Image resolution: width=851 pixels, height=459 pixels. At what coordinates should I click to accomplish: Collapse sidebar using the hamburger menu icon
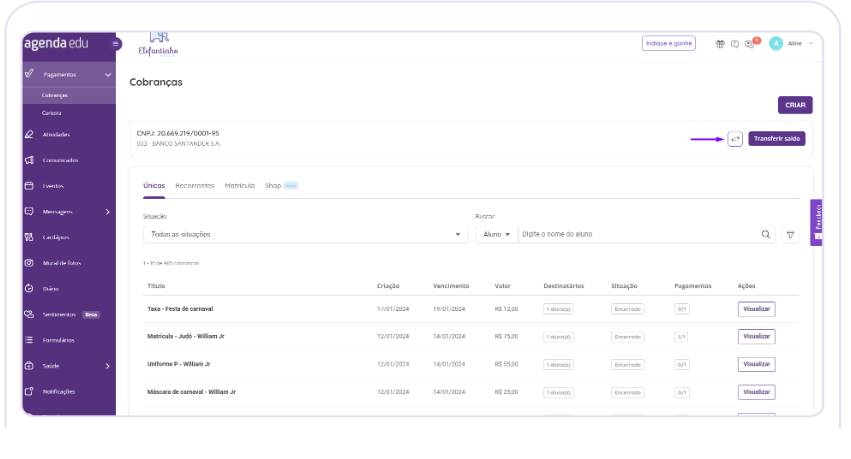tap(115, 44)
